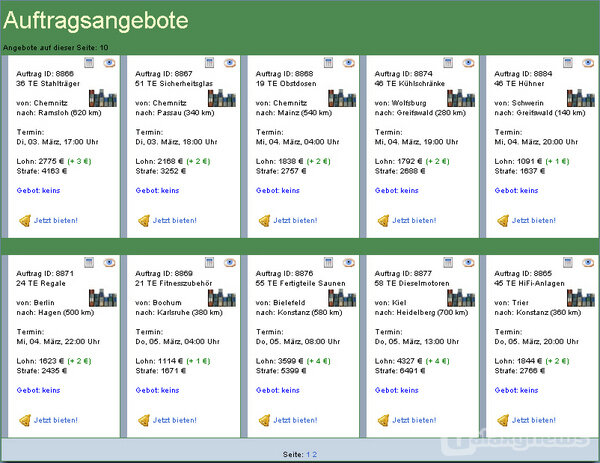Viewport: 600px width, 463px height.
Task: Go to page 1 in Seite pagination
Action: point(308,455)
